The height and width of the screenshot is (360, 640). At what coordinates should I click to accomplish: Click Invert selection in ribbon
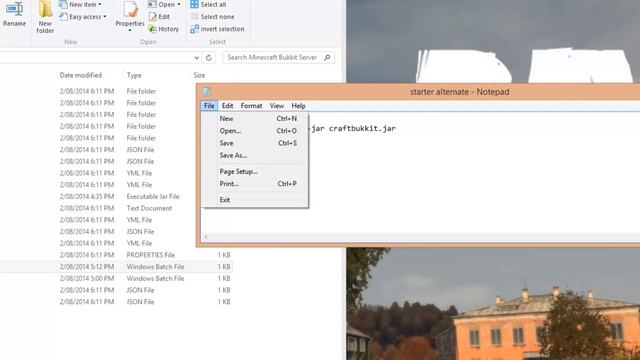click(x=218, y=29)
